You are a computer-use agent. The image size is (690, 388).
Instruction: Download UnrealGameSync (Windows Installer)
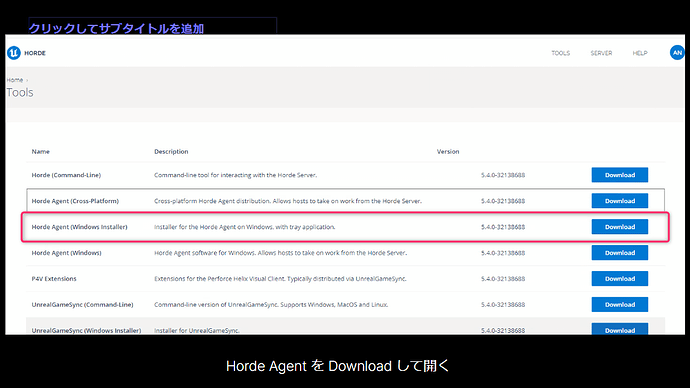point(620,329)
